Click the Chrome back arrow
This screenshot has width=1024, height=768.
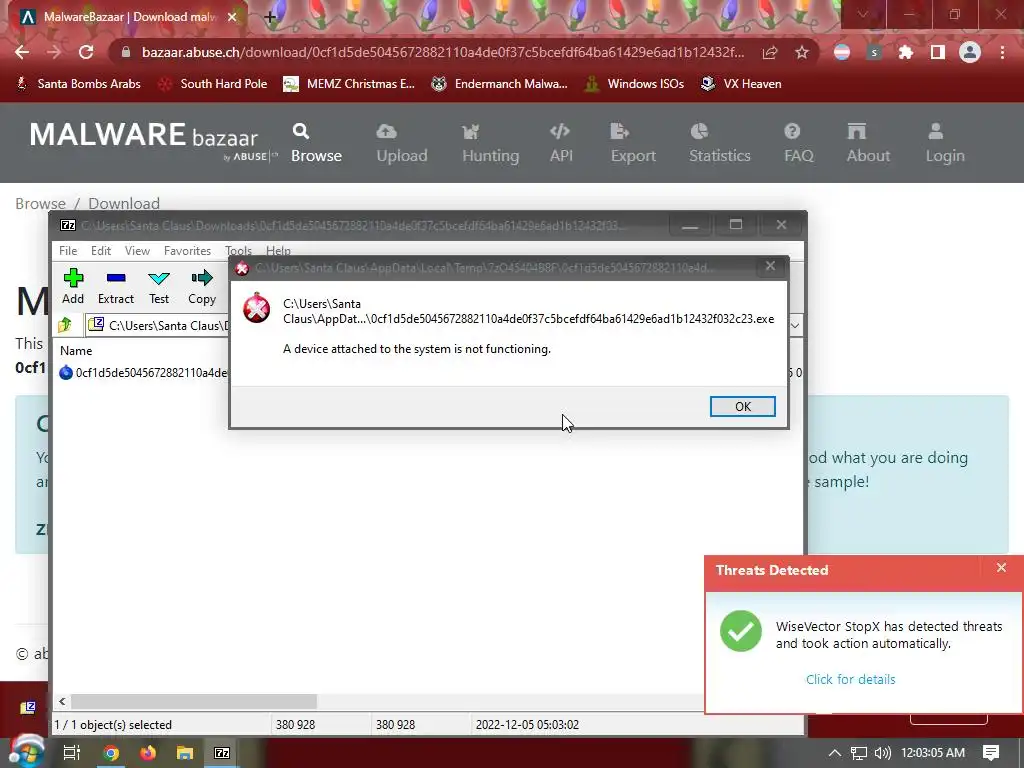22,52
